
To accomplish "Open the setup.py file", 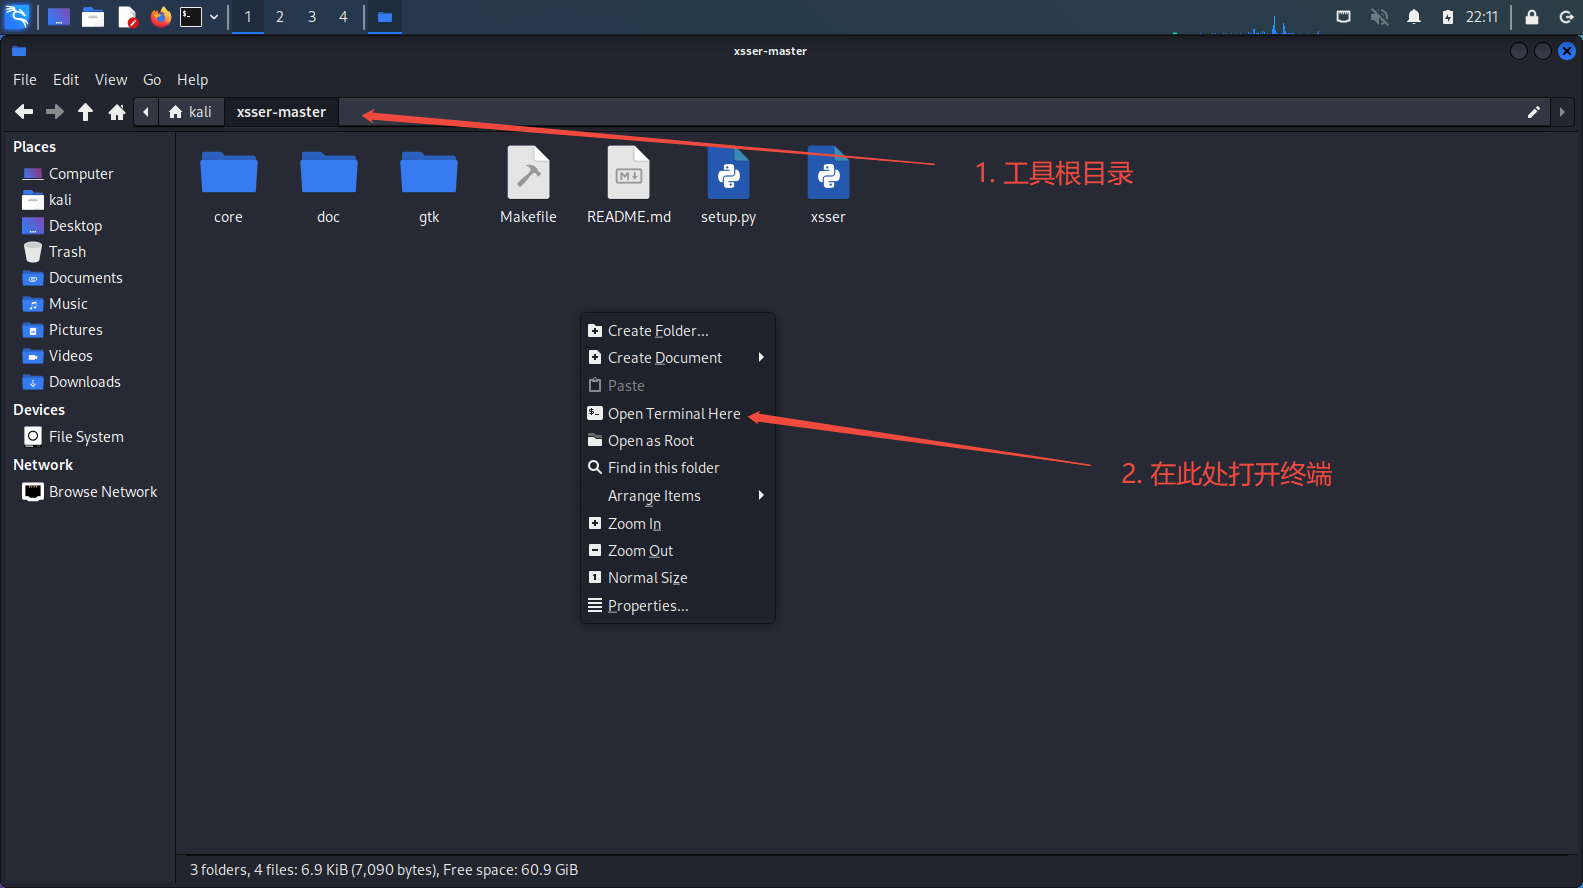I will (728, 176).
